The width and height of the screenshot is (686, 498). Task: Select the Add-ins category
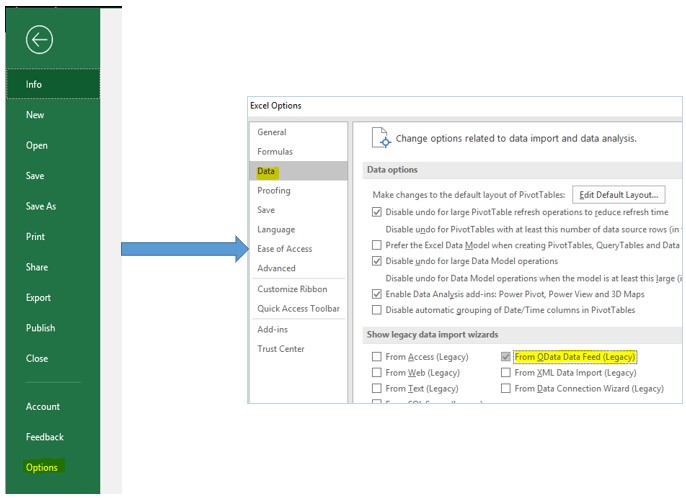(x=299, y=329)
